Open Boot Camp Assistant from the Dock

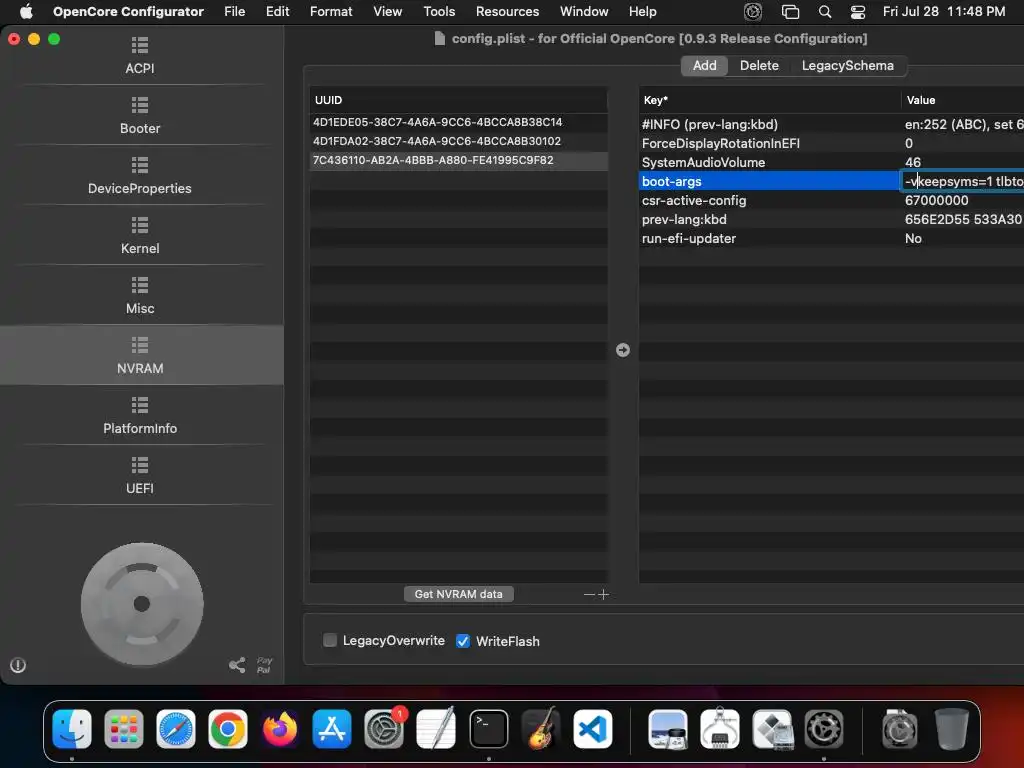772,729
